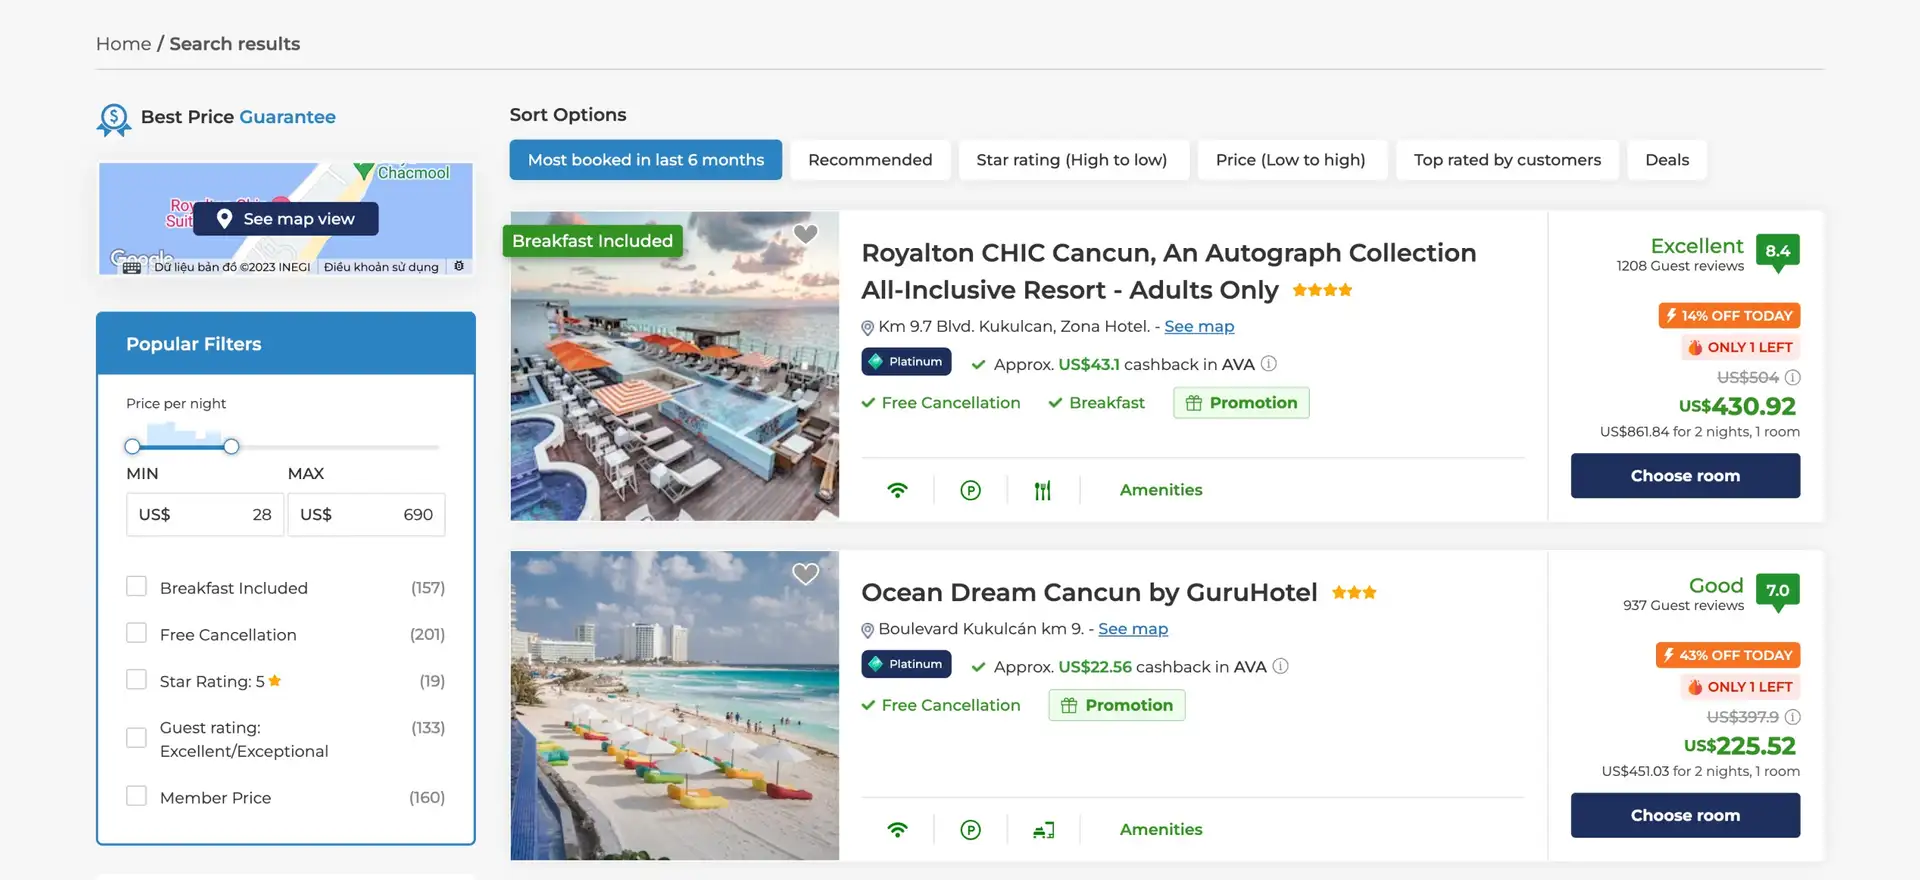This screenshot has height=880, width=1920.
Task: Click the maximum price slider handle
Action: (231, 447)
